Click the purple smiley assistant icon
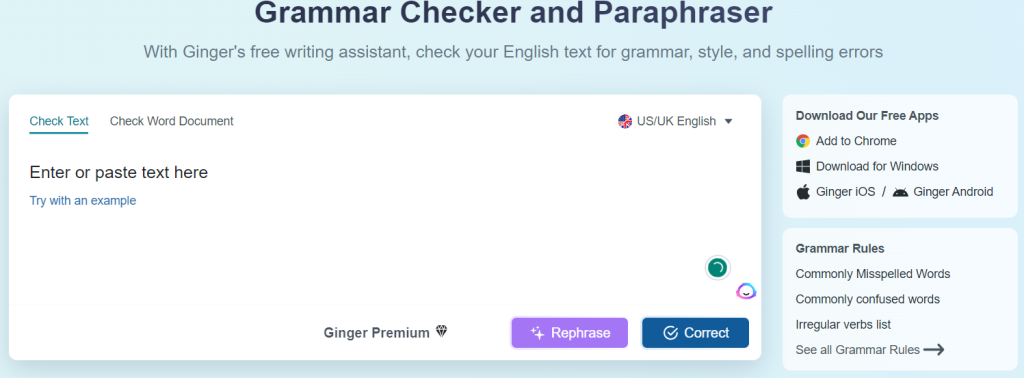This screenshot has height=378, width=1024. tap(746, 291)
